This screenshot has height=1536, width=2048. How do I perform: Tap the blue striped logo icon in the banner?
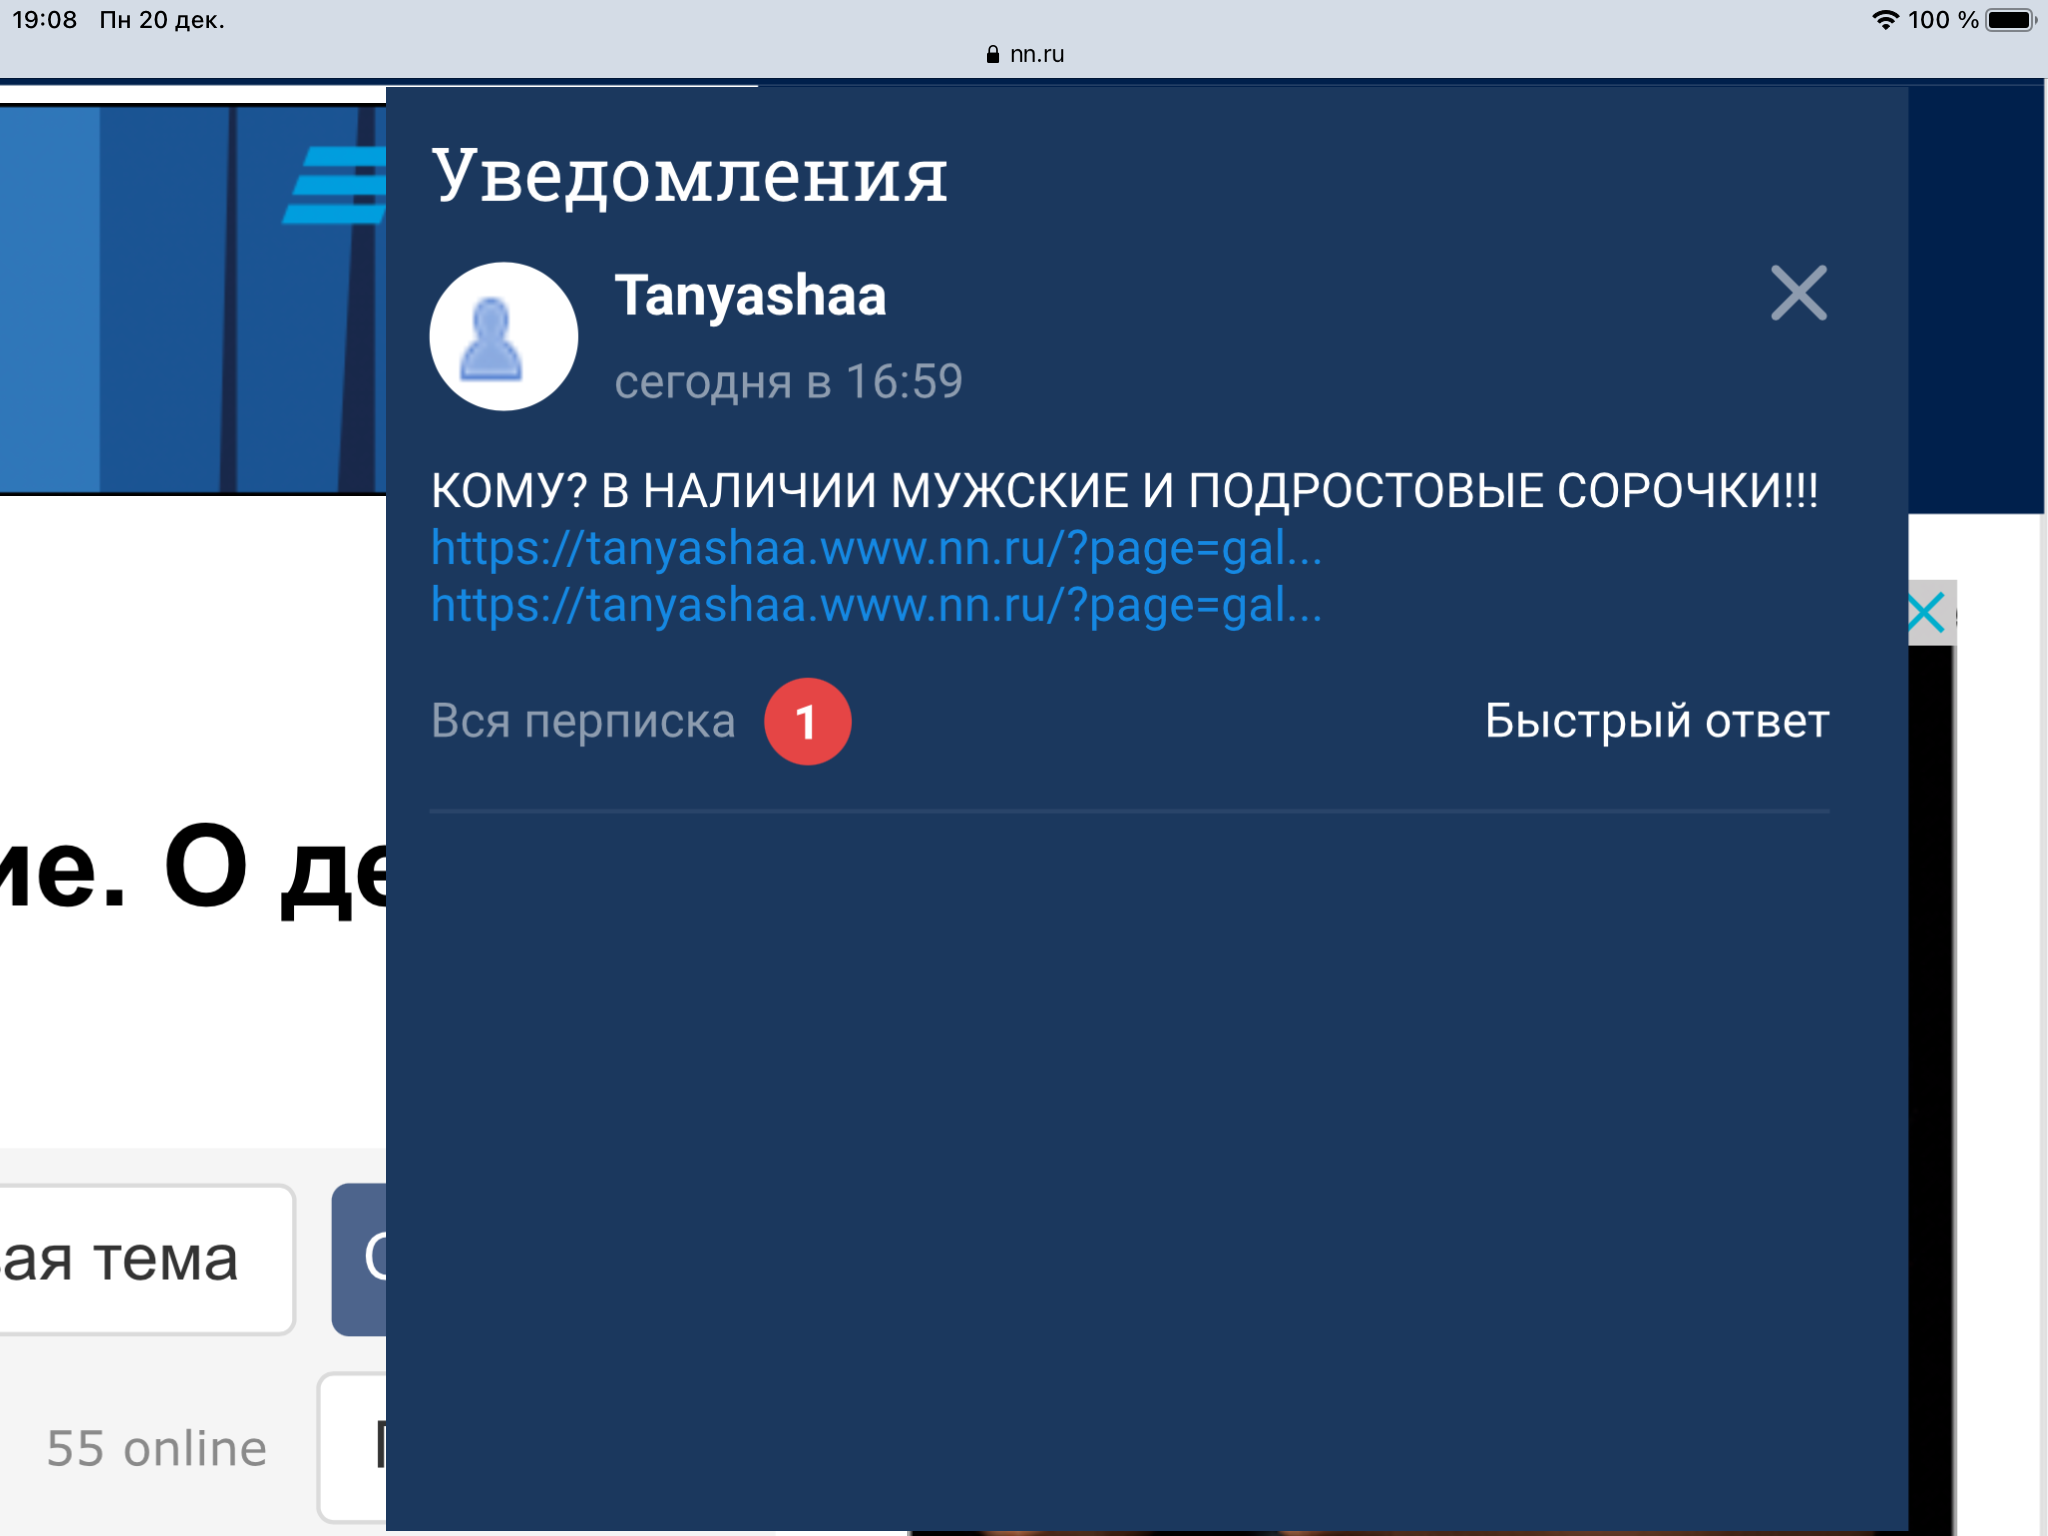336,185
